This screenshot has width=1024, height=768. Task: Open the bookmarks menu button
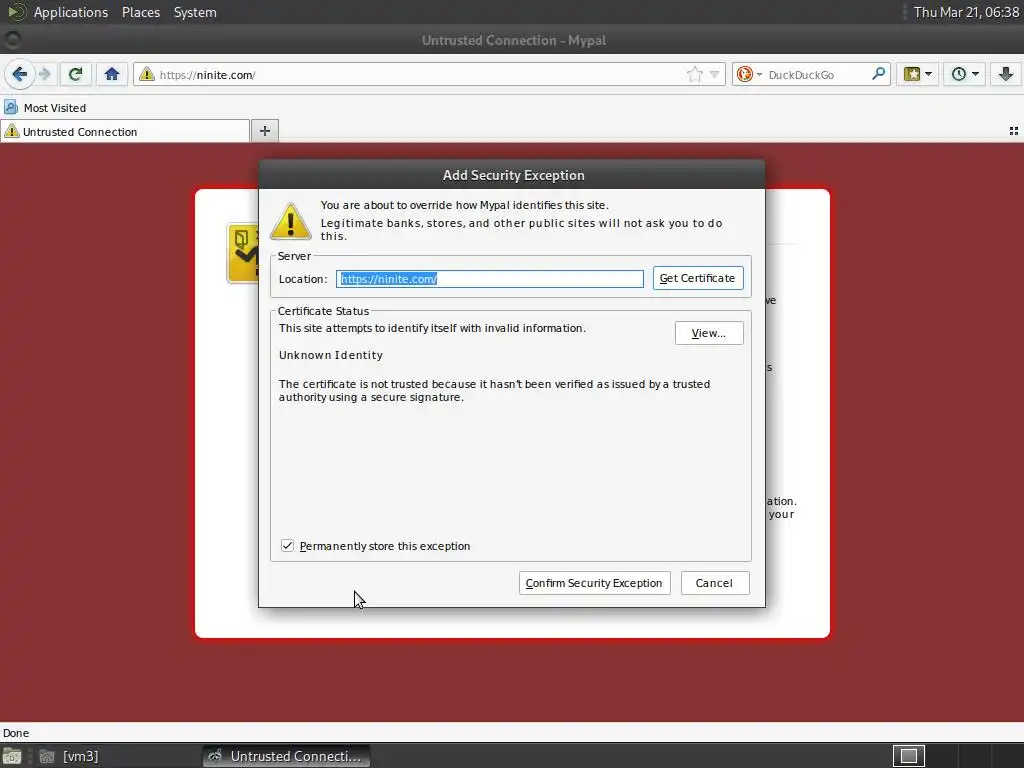click(x=912, y=74)
